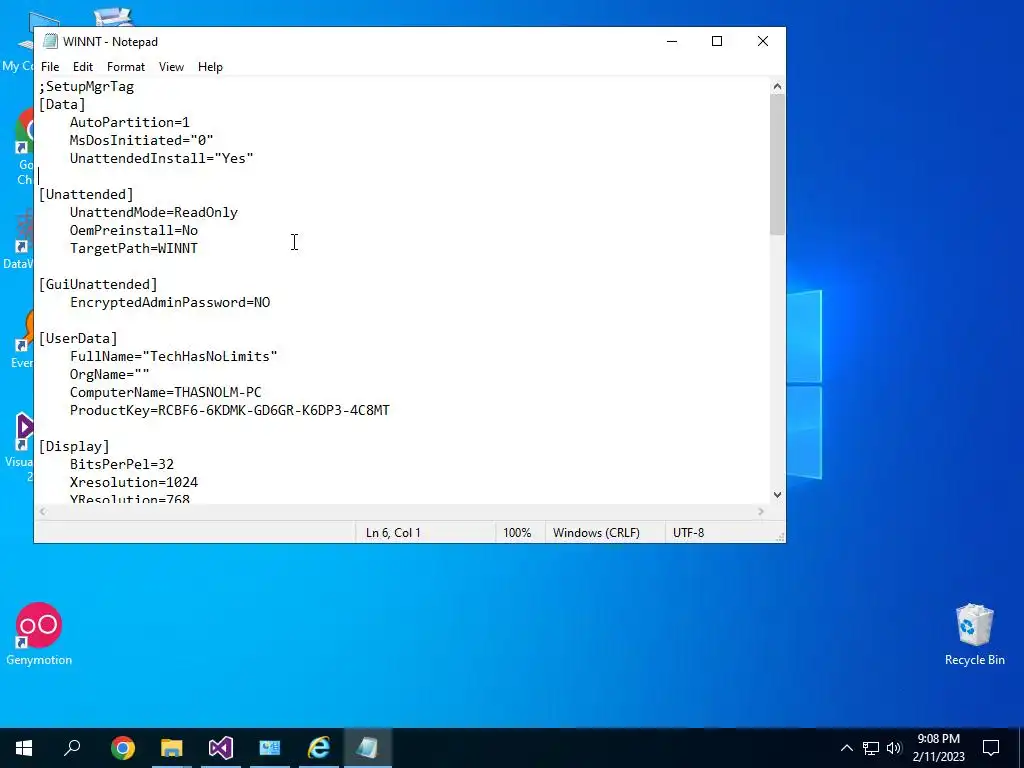The width and height of the screenshot is (1024, 768).
Task: Click the Windows (CRLF) status entry
Action: [x=596, y=533]
